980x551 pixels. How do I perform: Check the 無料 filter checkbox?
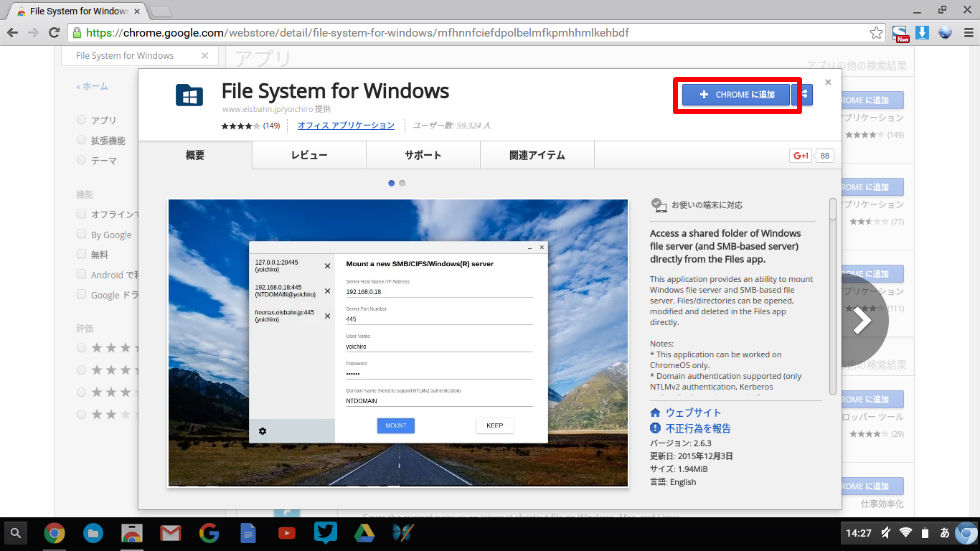pos(81,254)
